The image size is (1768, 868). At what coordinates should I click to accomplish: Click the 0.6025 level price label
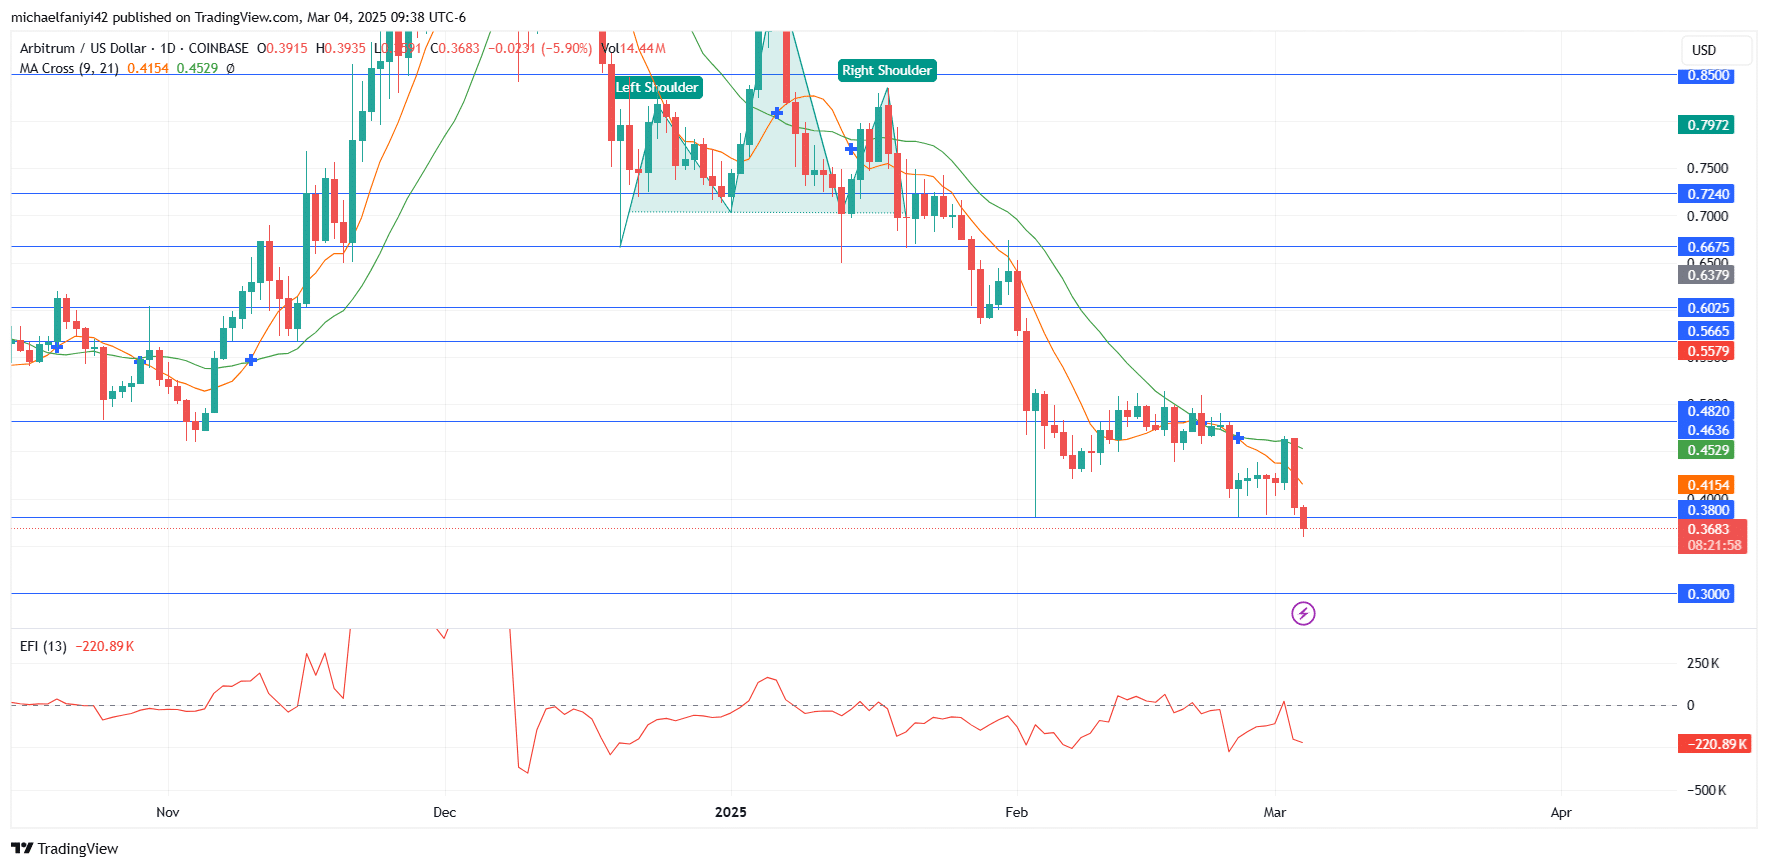coord(1708,308)
